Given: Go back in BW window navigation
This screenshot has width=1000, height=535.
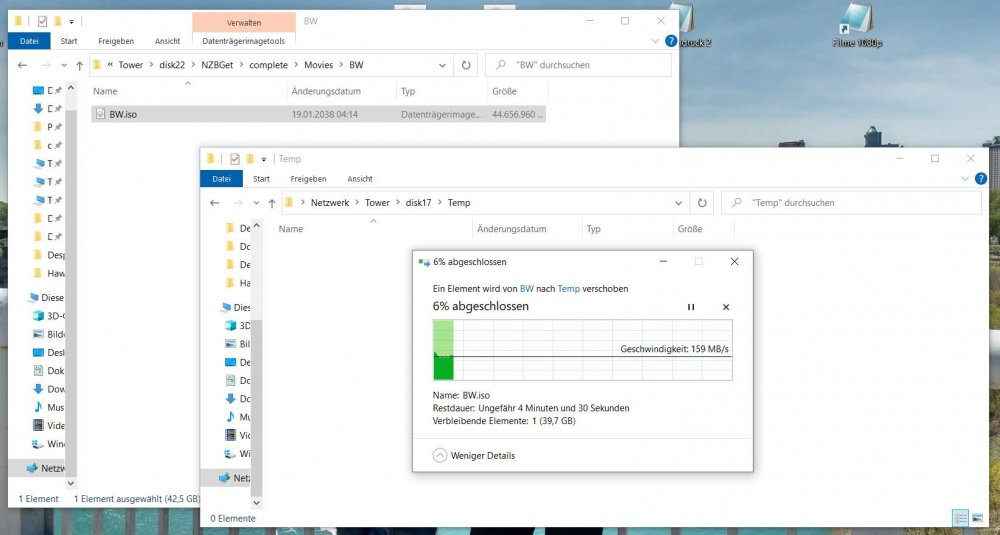Looking at the screenshot, I should [22, 65].
